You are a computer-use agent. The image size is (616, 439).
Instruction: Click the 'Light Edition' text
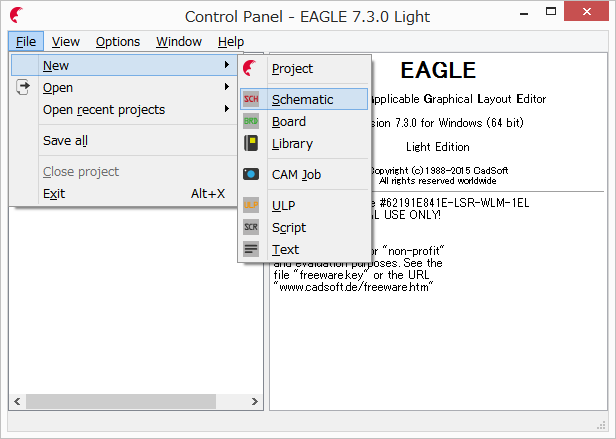[x=438, y=147]
